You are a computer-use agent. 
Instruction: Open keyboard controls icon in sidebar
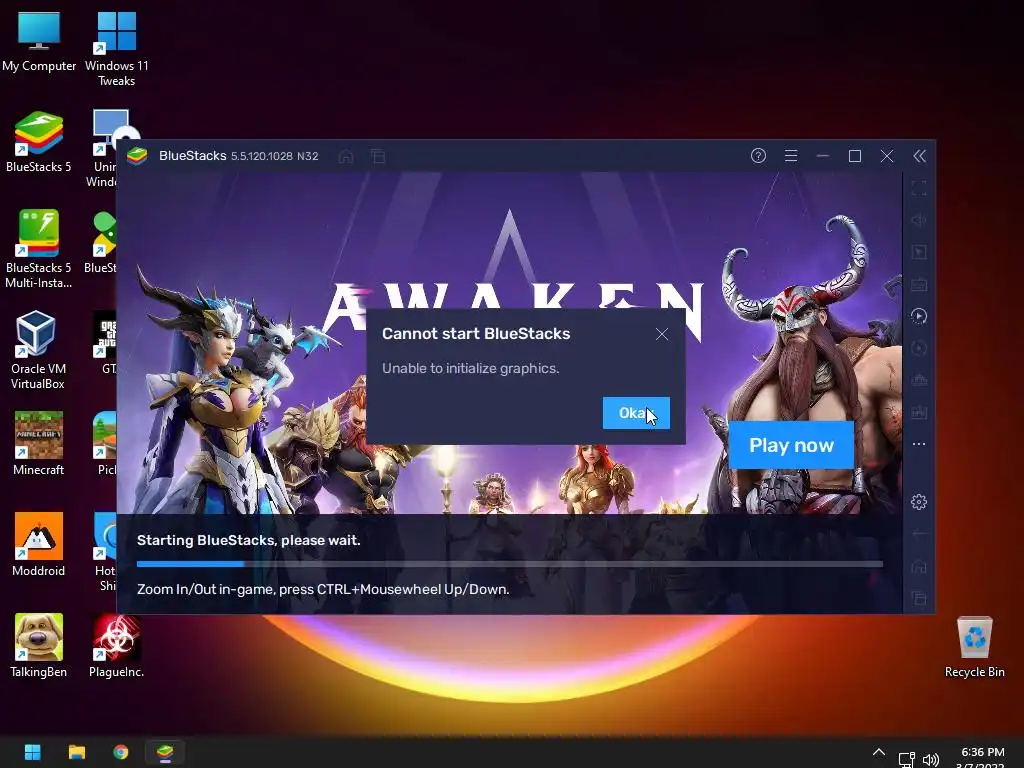(919, 284)
